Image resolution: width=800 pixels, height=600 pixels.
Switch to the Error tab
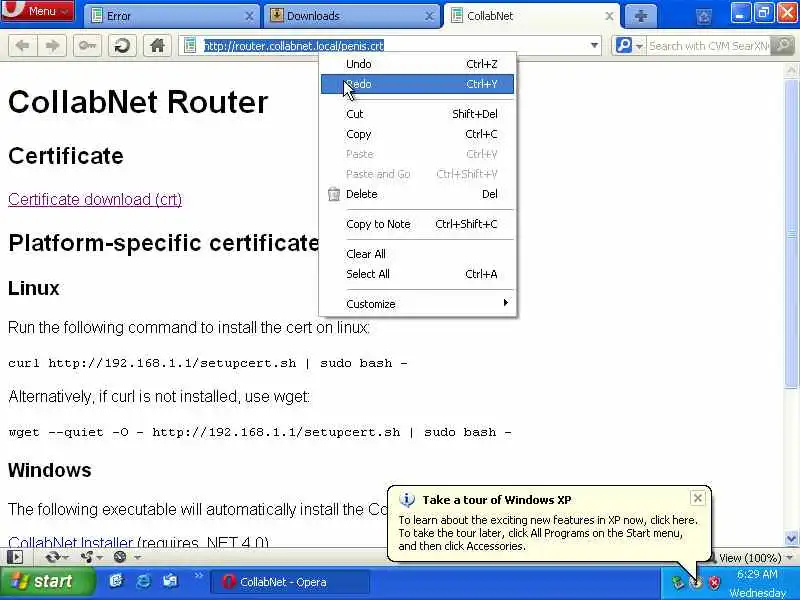(x=170, y=16)
